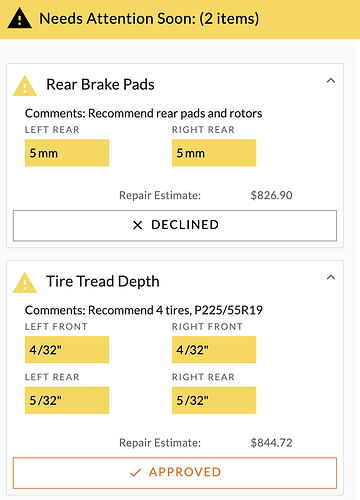Click the Tire Tread Depth title
Viewport: 360px width, 500px height.
103,282
